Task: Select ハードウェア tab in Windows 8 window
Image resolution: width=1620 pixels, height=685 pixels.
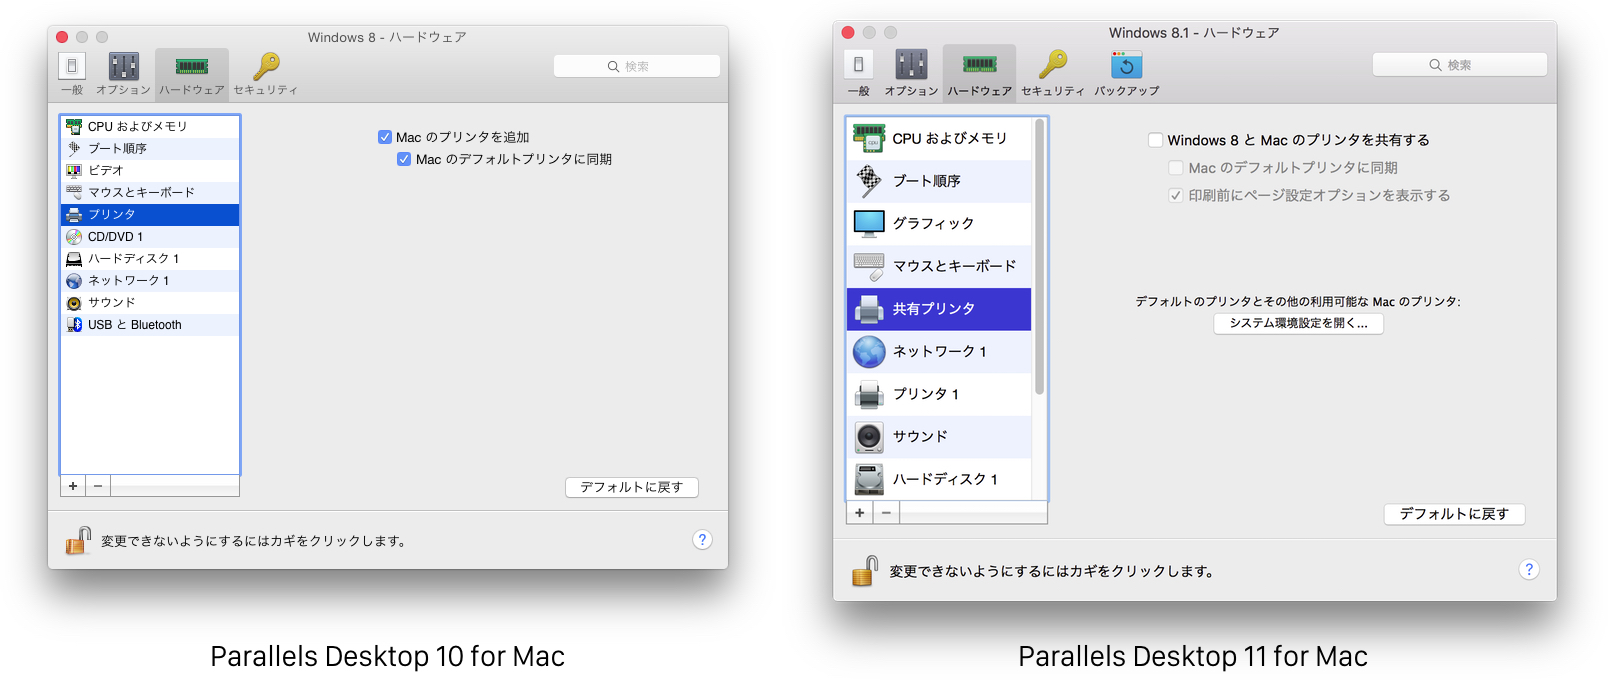Action: coord(192,74)
